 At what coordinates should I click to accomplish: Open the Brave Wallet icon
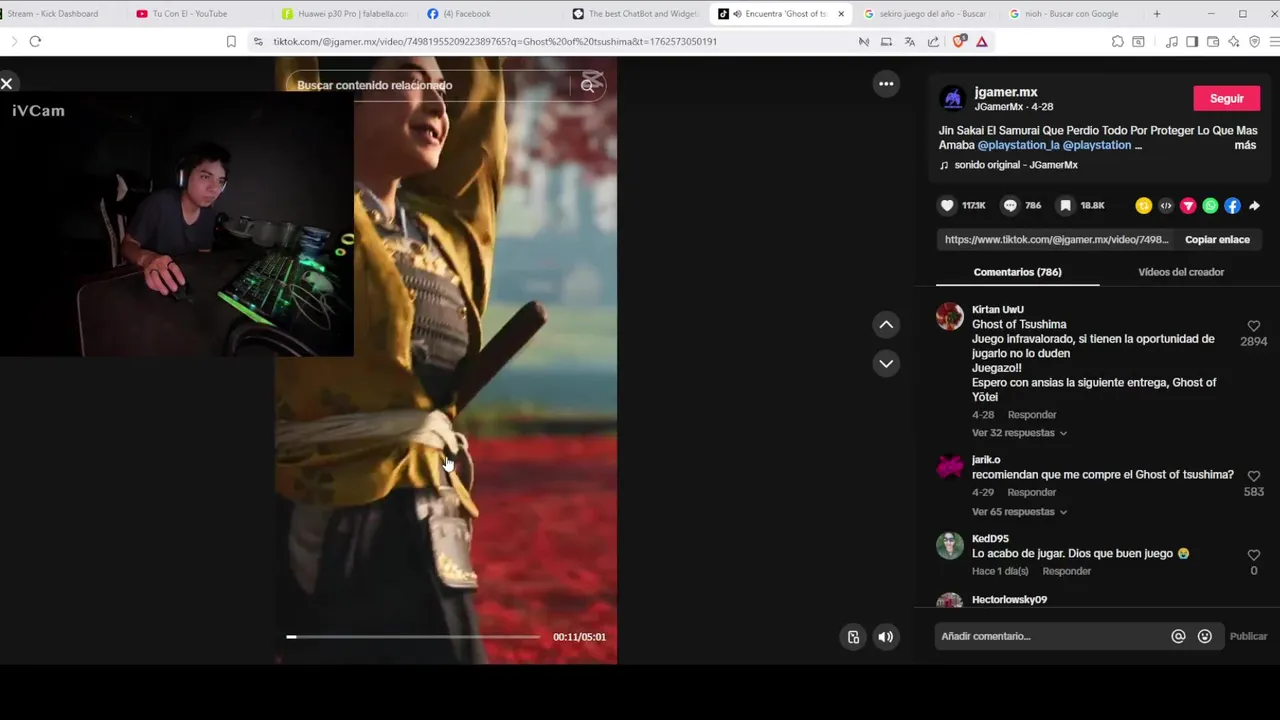(1213, 41)
